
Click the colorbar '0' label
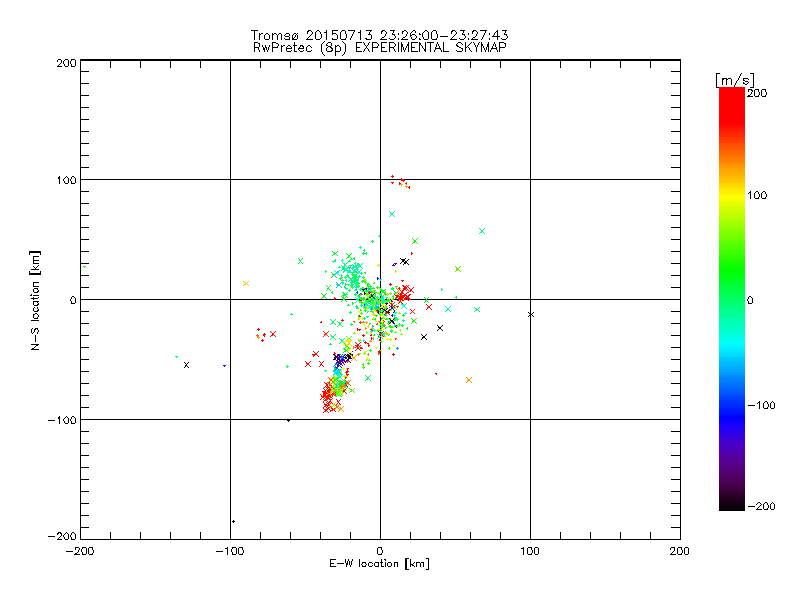pyautogui.click(x=750, y=301)
